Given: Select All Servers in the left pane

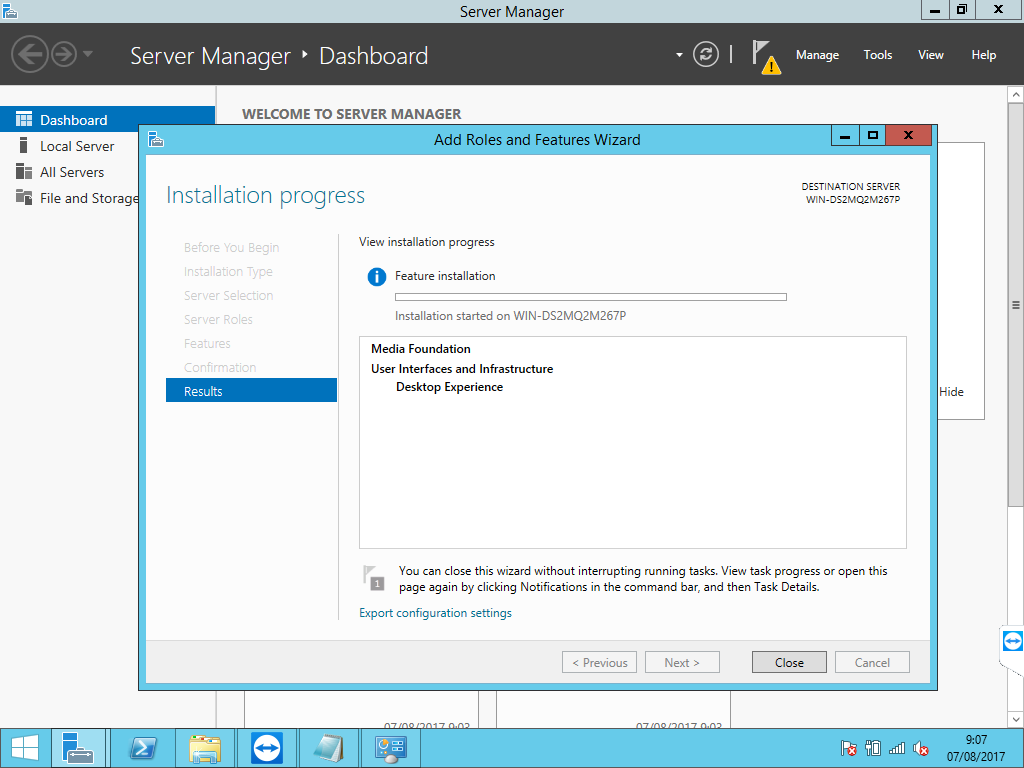Looking at the screenshot, I should [x=71, y=172].
